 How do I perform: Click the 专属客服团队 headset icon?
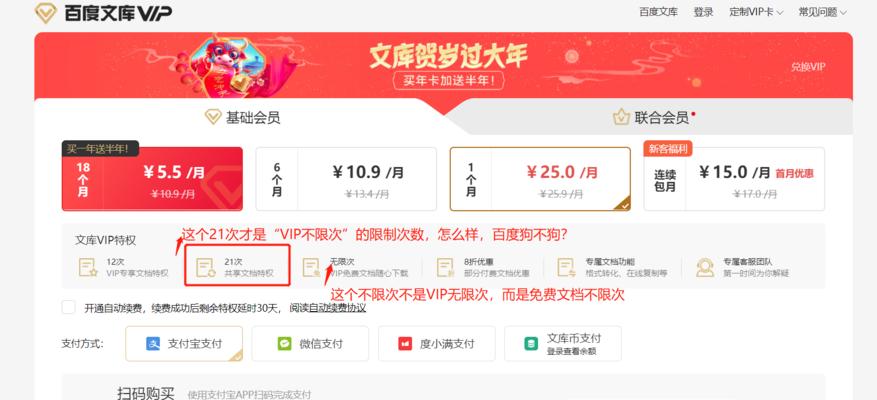[705, 267]
